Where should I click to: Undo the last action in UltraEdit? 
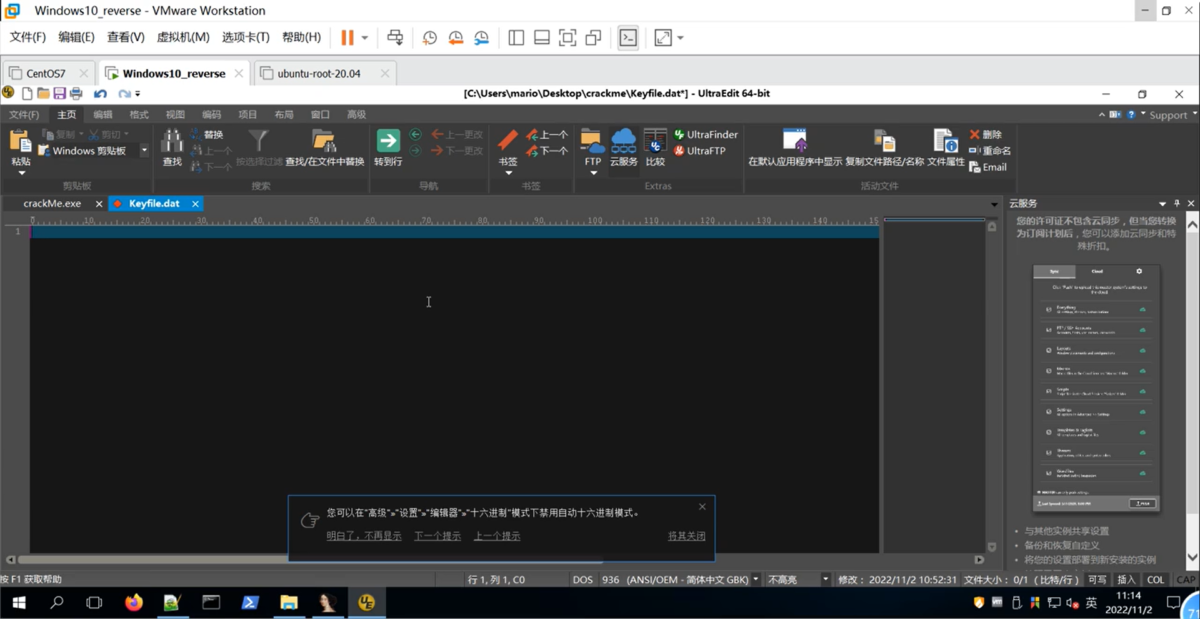pyautogui.click(x=100, y=93)
